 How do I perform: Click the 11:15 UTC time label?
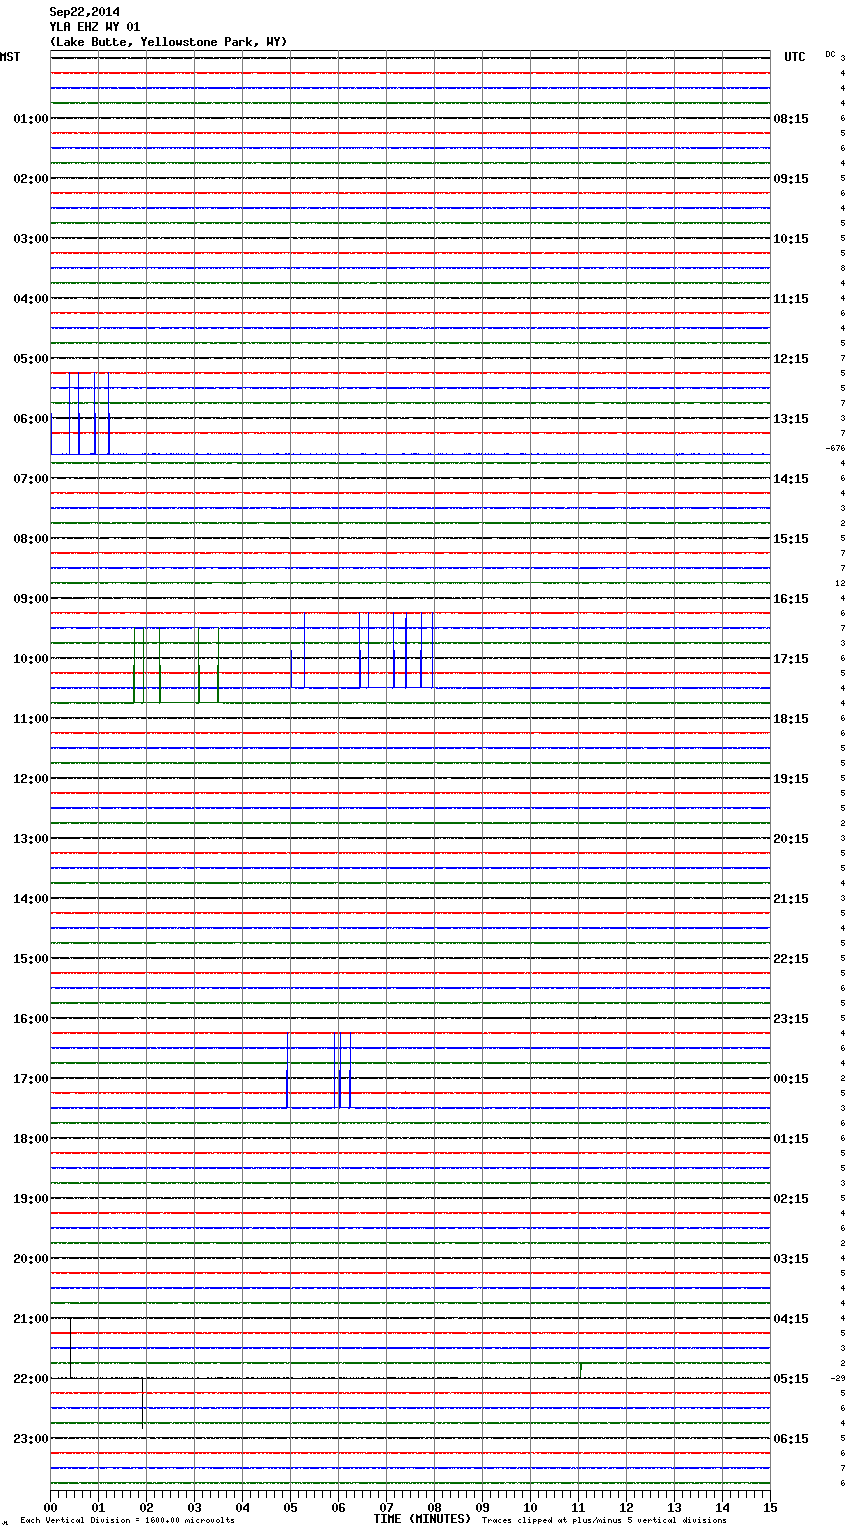pos(791,299)
